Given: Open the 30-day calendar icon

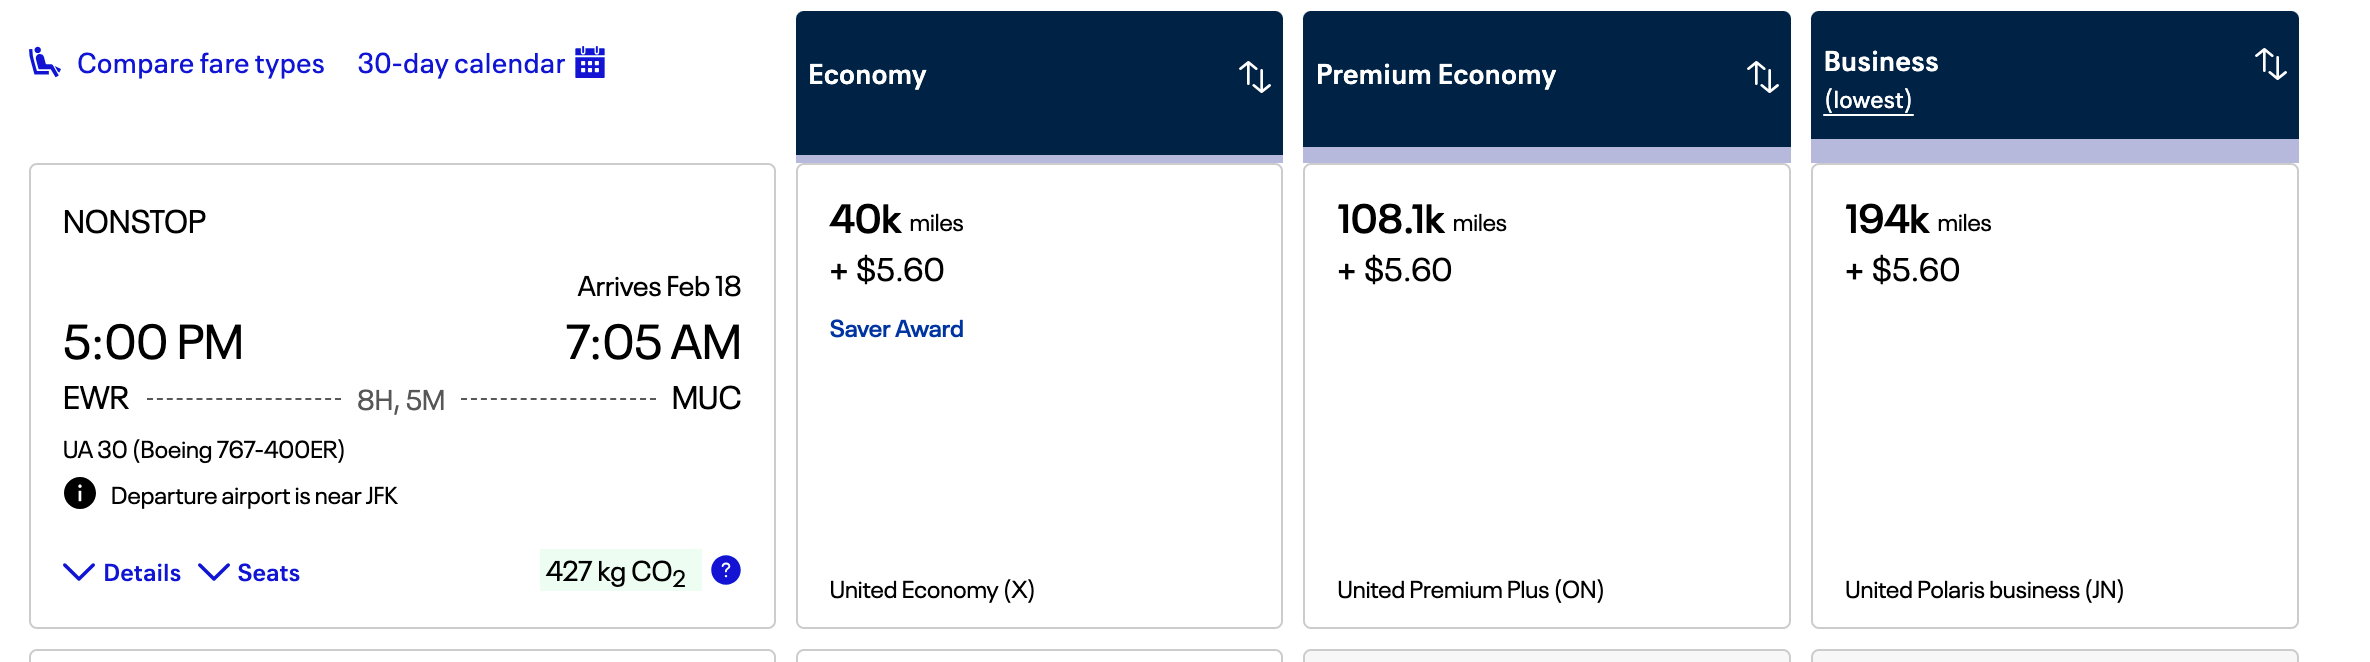Looking at the screenshot, I should [x=590, y=62].
